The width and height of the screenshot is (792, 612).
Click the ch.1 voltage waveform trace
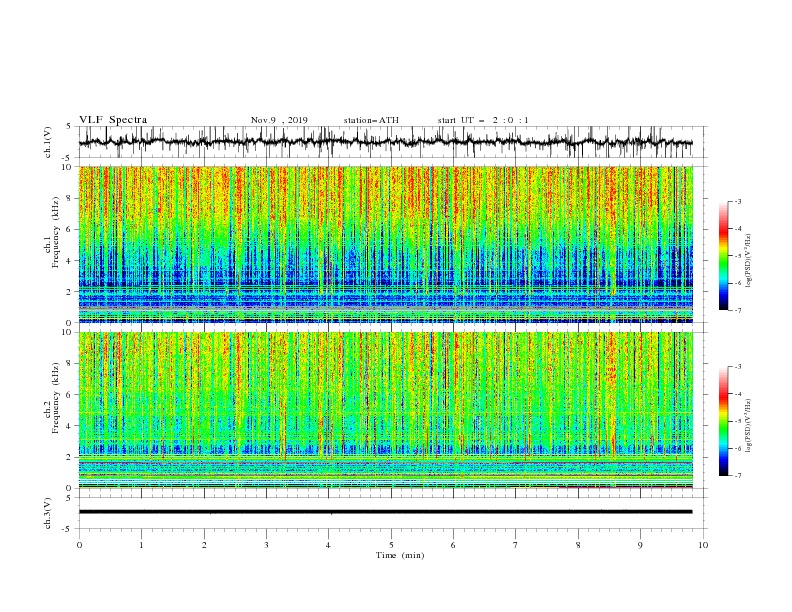[x=385, y=142]
